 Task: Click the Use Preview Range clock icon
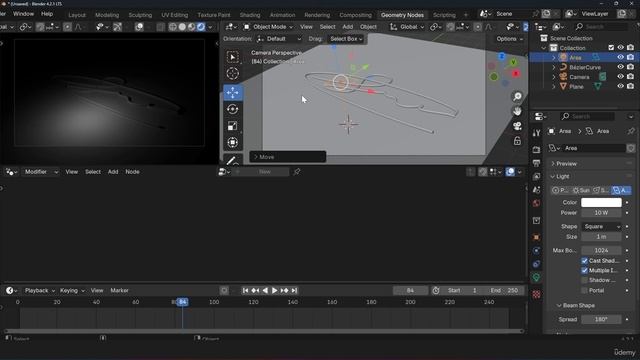point(436,290)
